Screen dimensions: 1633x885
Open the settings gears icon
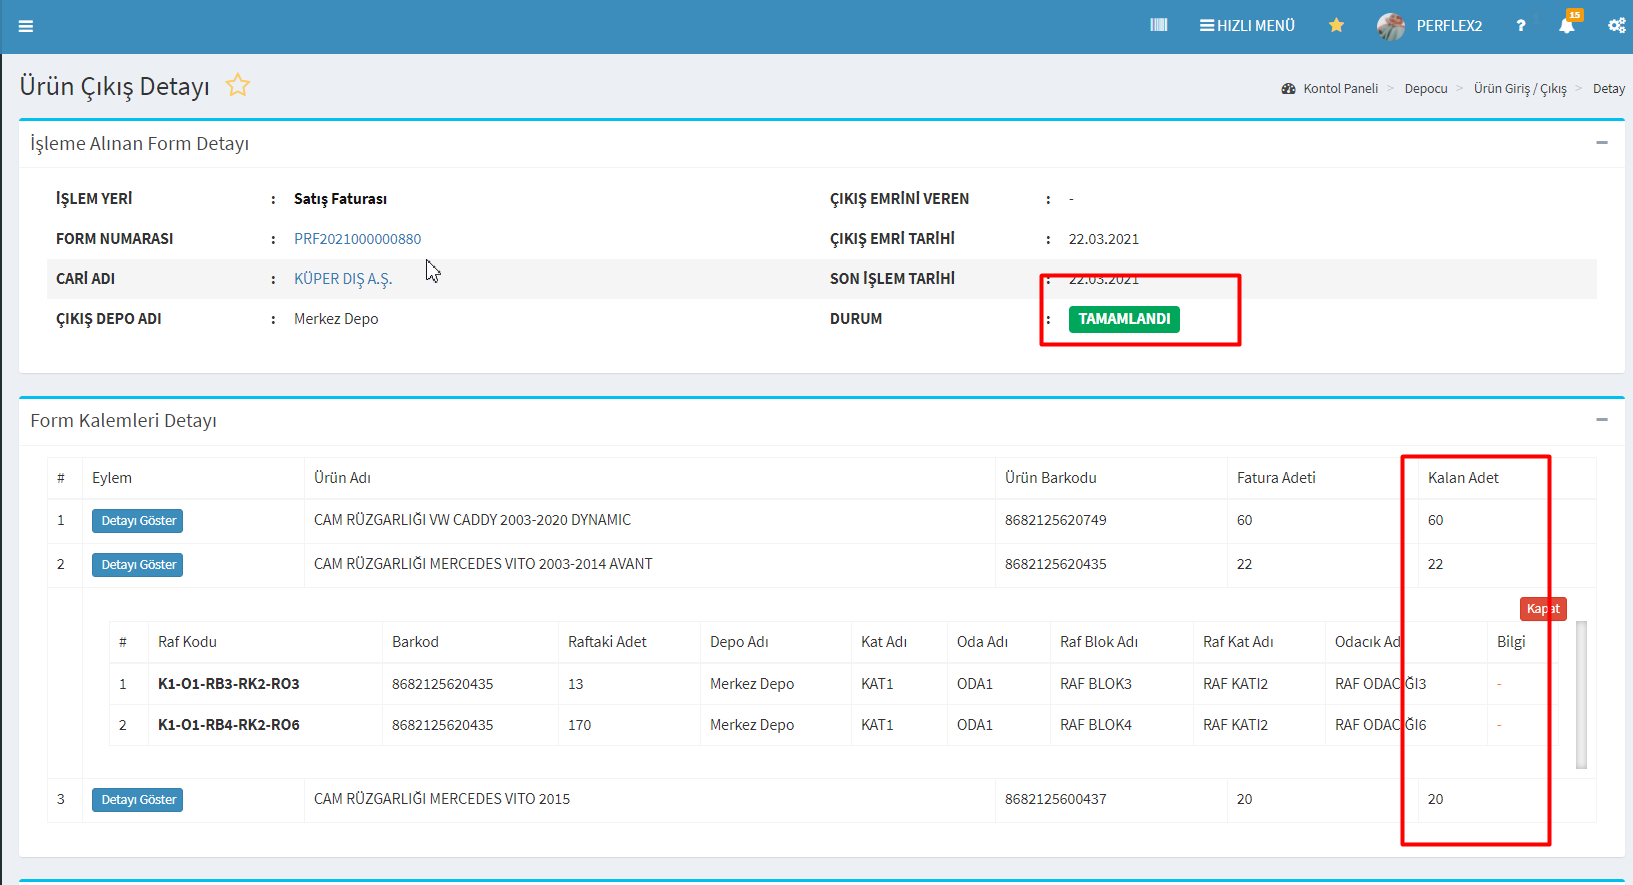point(1616,26)
